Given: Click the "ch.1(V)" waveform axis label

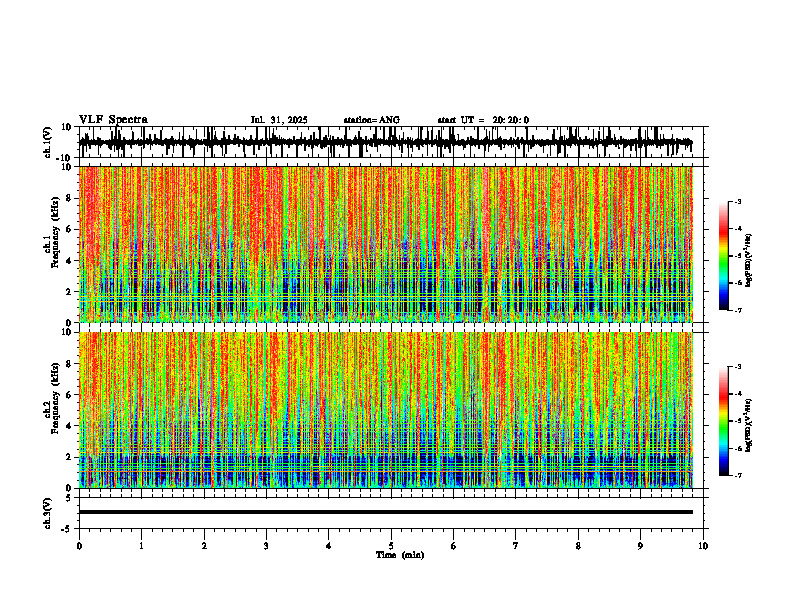Looking at the screenshot, I should (48, 142).
